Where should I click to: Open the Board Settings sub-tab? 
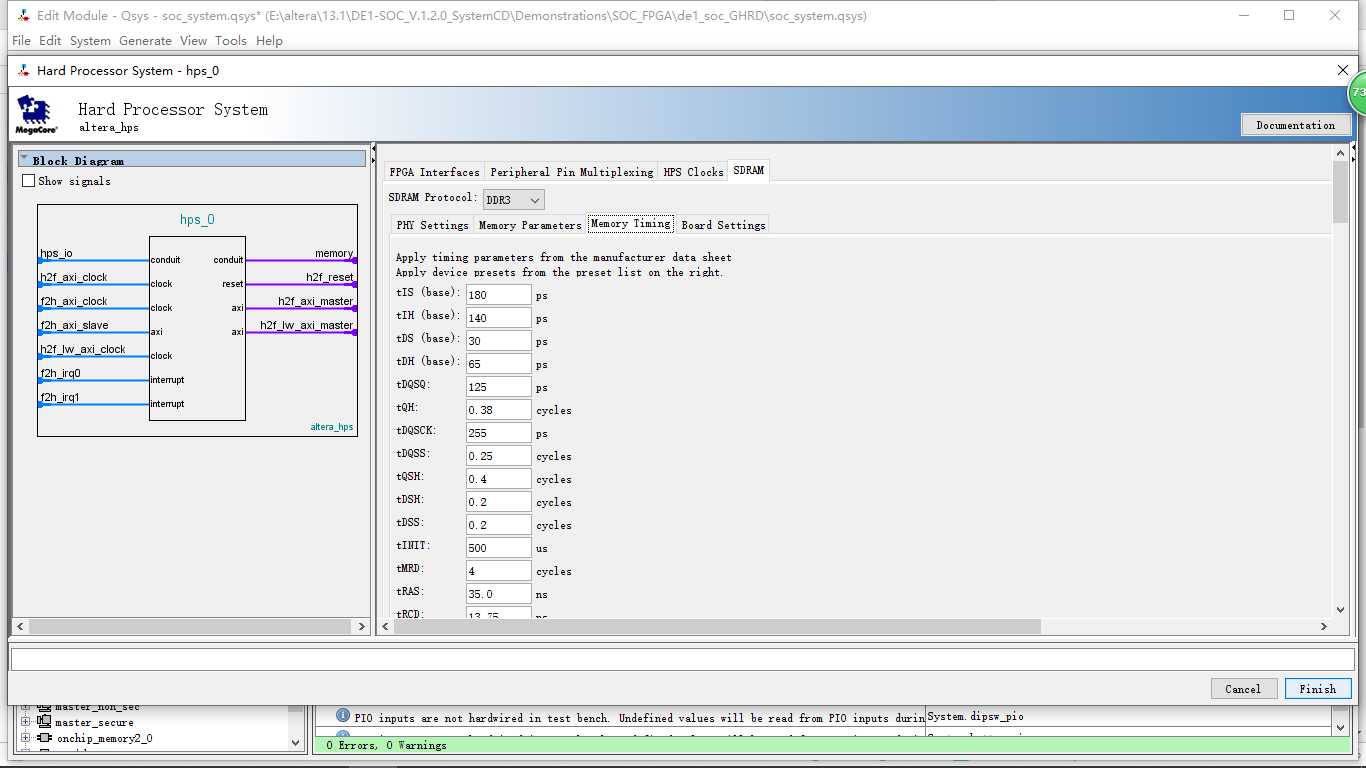tap(723, 225)
